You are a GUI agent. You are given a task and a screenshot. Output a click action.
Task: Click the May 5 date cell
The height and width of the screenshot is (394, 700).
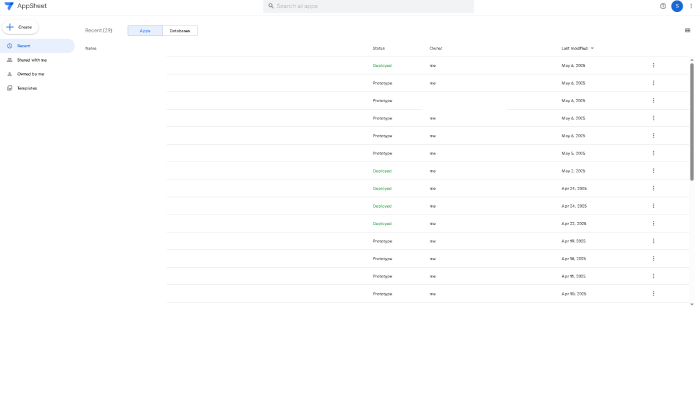pyautogui.click(x=573, y=153)
